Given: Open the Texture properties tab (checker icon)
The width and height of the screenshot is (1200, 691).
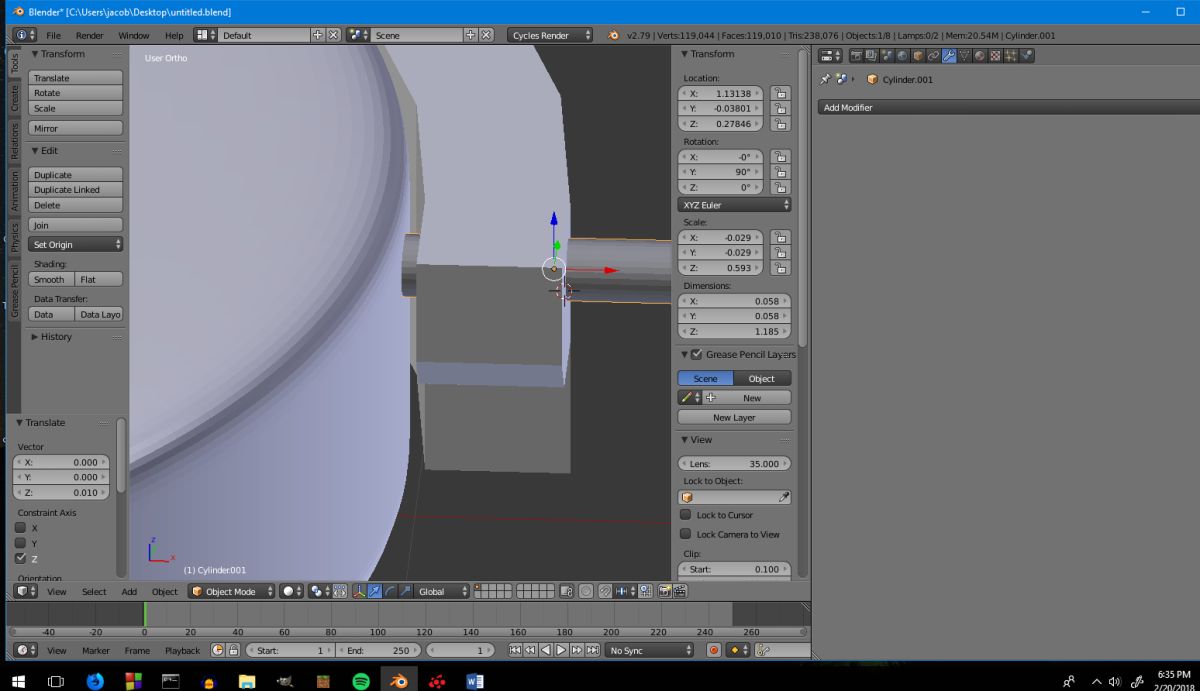Looking at the screenshot, I should tap(995, 55).
